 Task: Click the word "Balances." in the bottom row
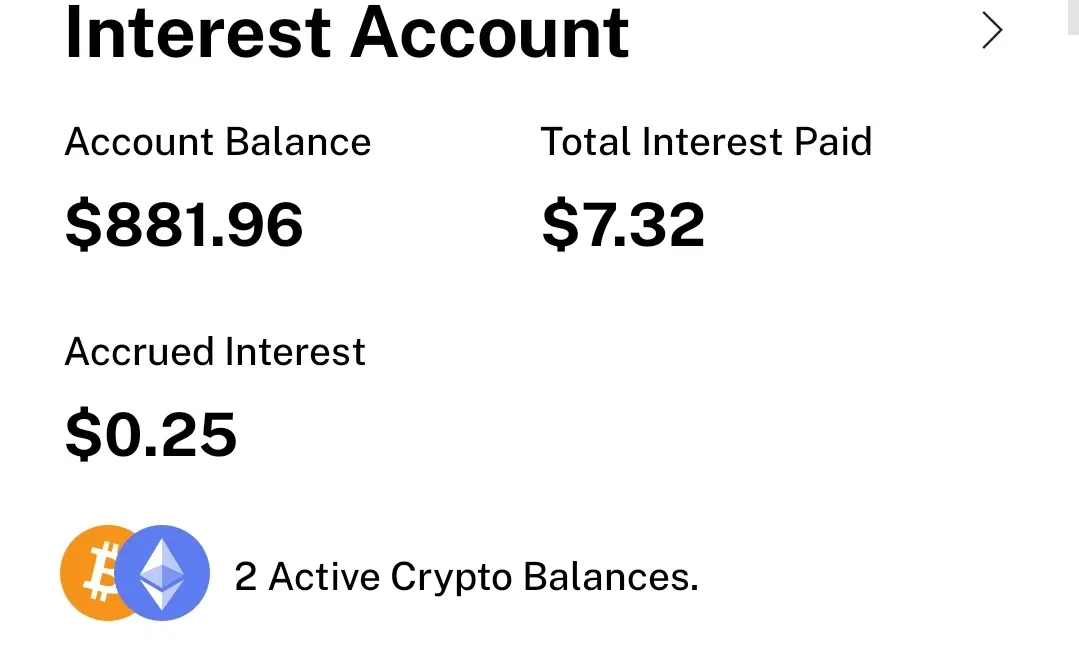[x=610, y=576]
